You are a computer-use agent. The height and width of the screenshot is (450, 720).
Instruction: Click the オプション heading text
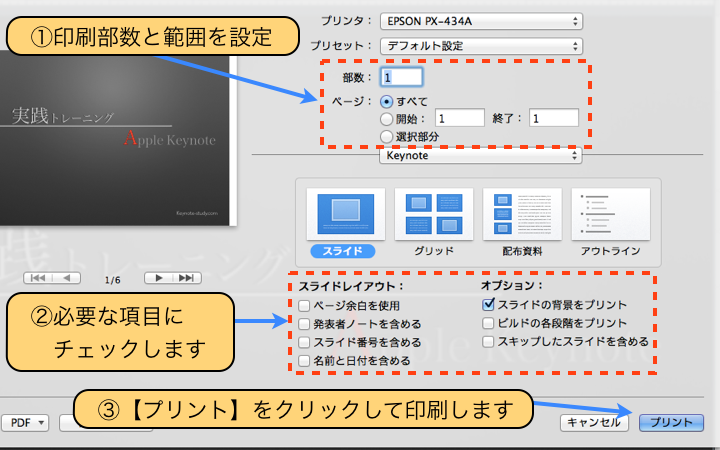tap(512, 285)
